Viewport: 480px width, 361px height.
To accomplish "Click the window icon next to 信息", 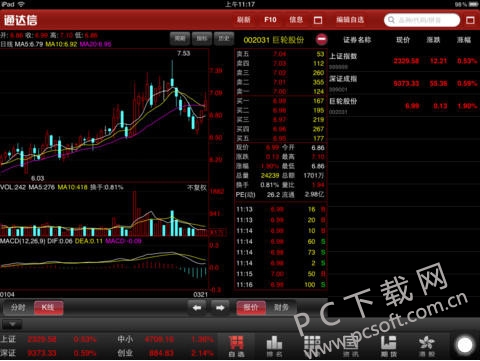I will 318,20.
